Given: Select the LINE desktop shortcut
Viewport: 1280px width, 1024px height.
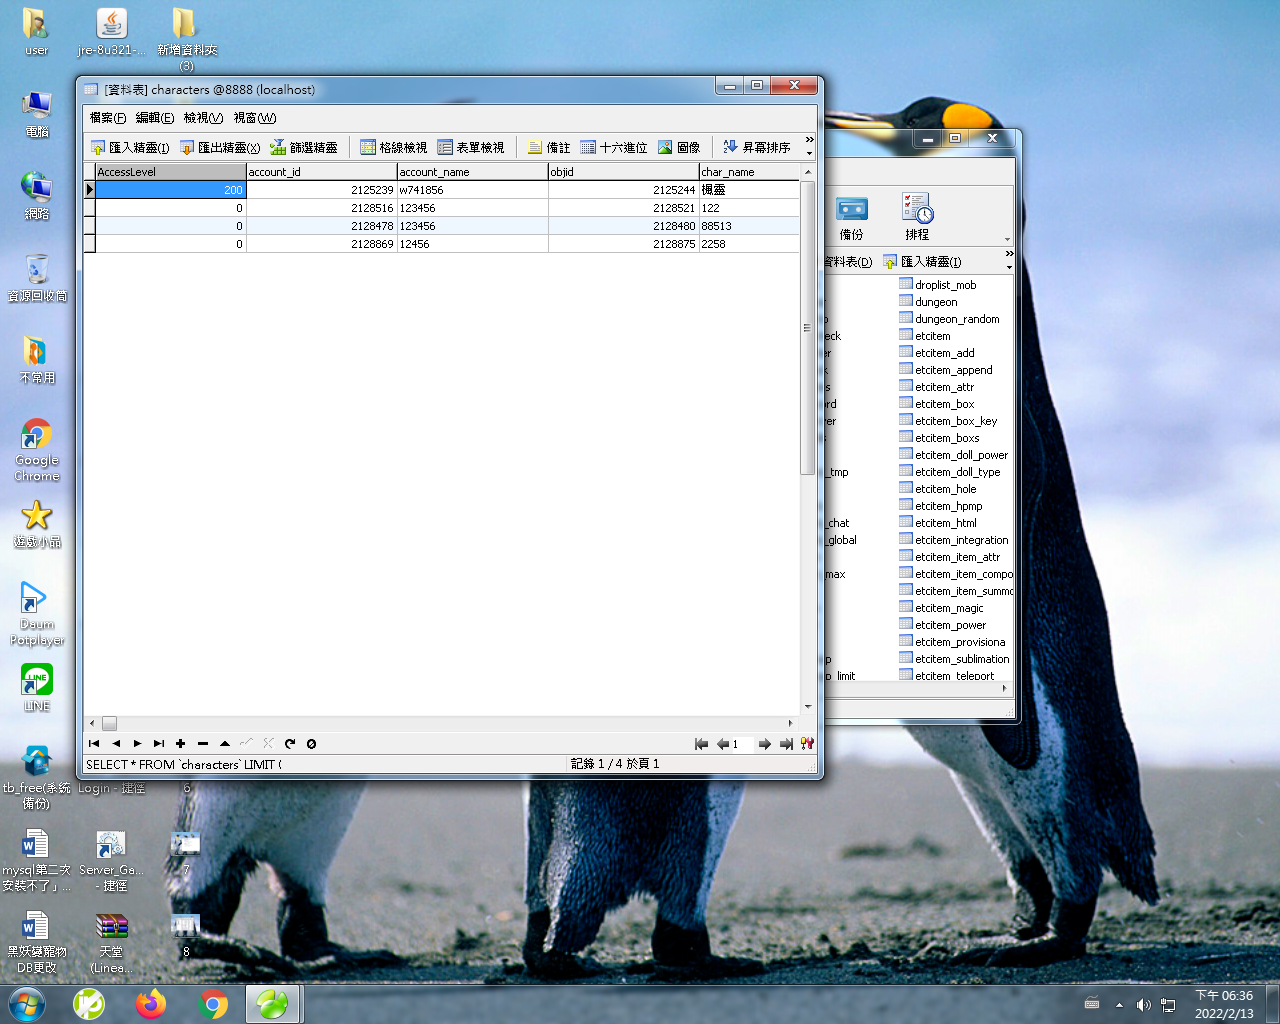Looking at the screenshot, I should tap(37, 688).
